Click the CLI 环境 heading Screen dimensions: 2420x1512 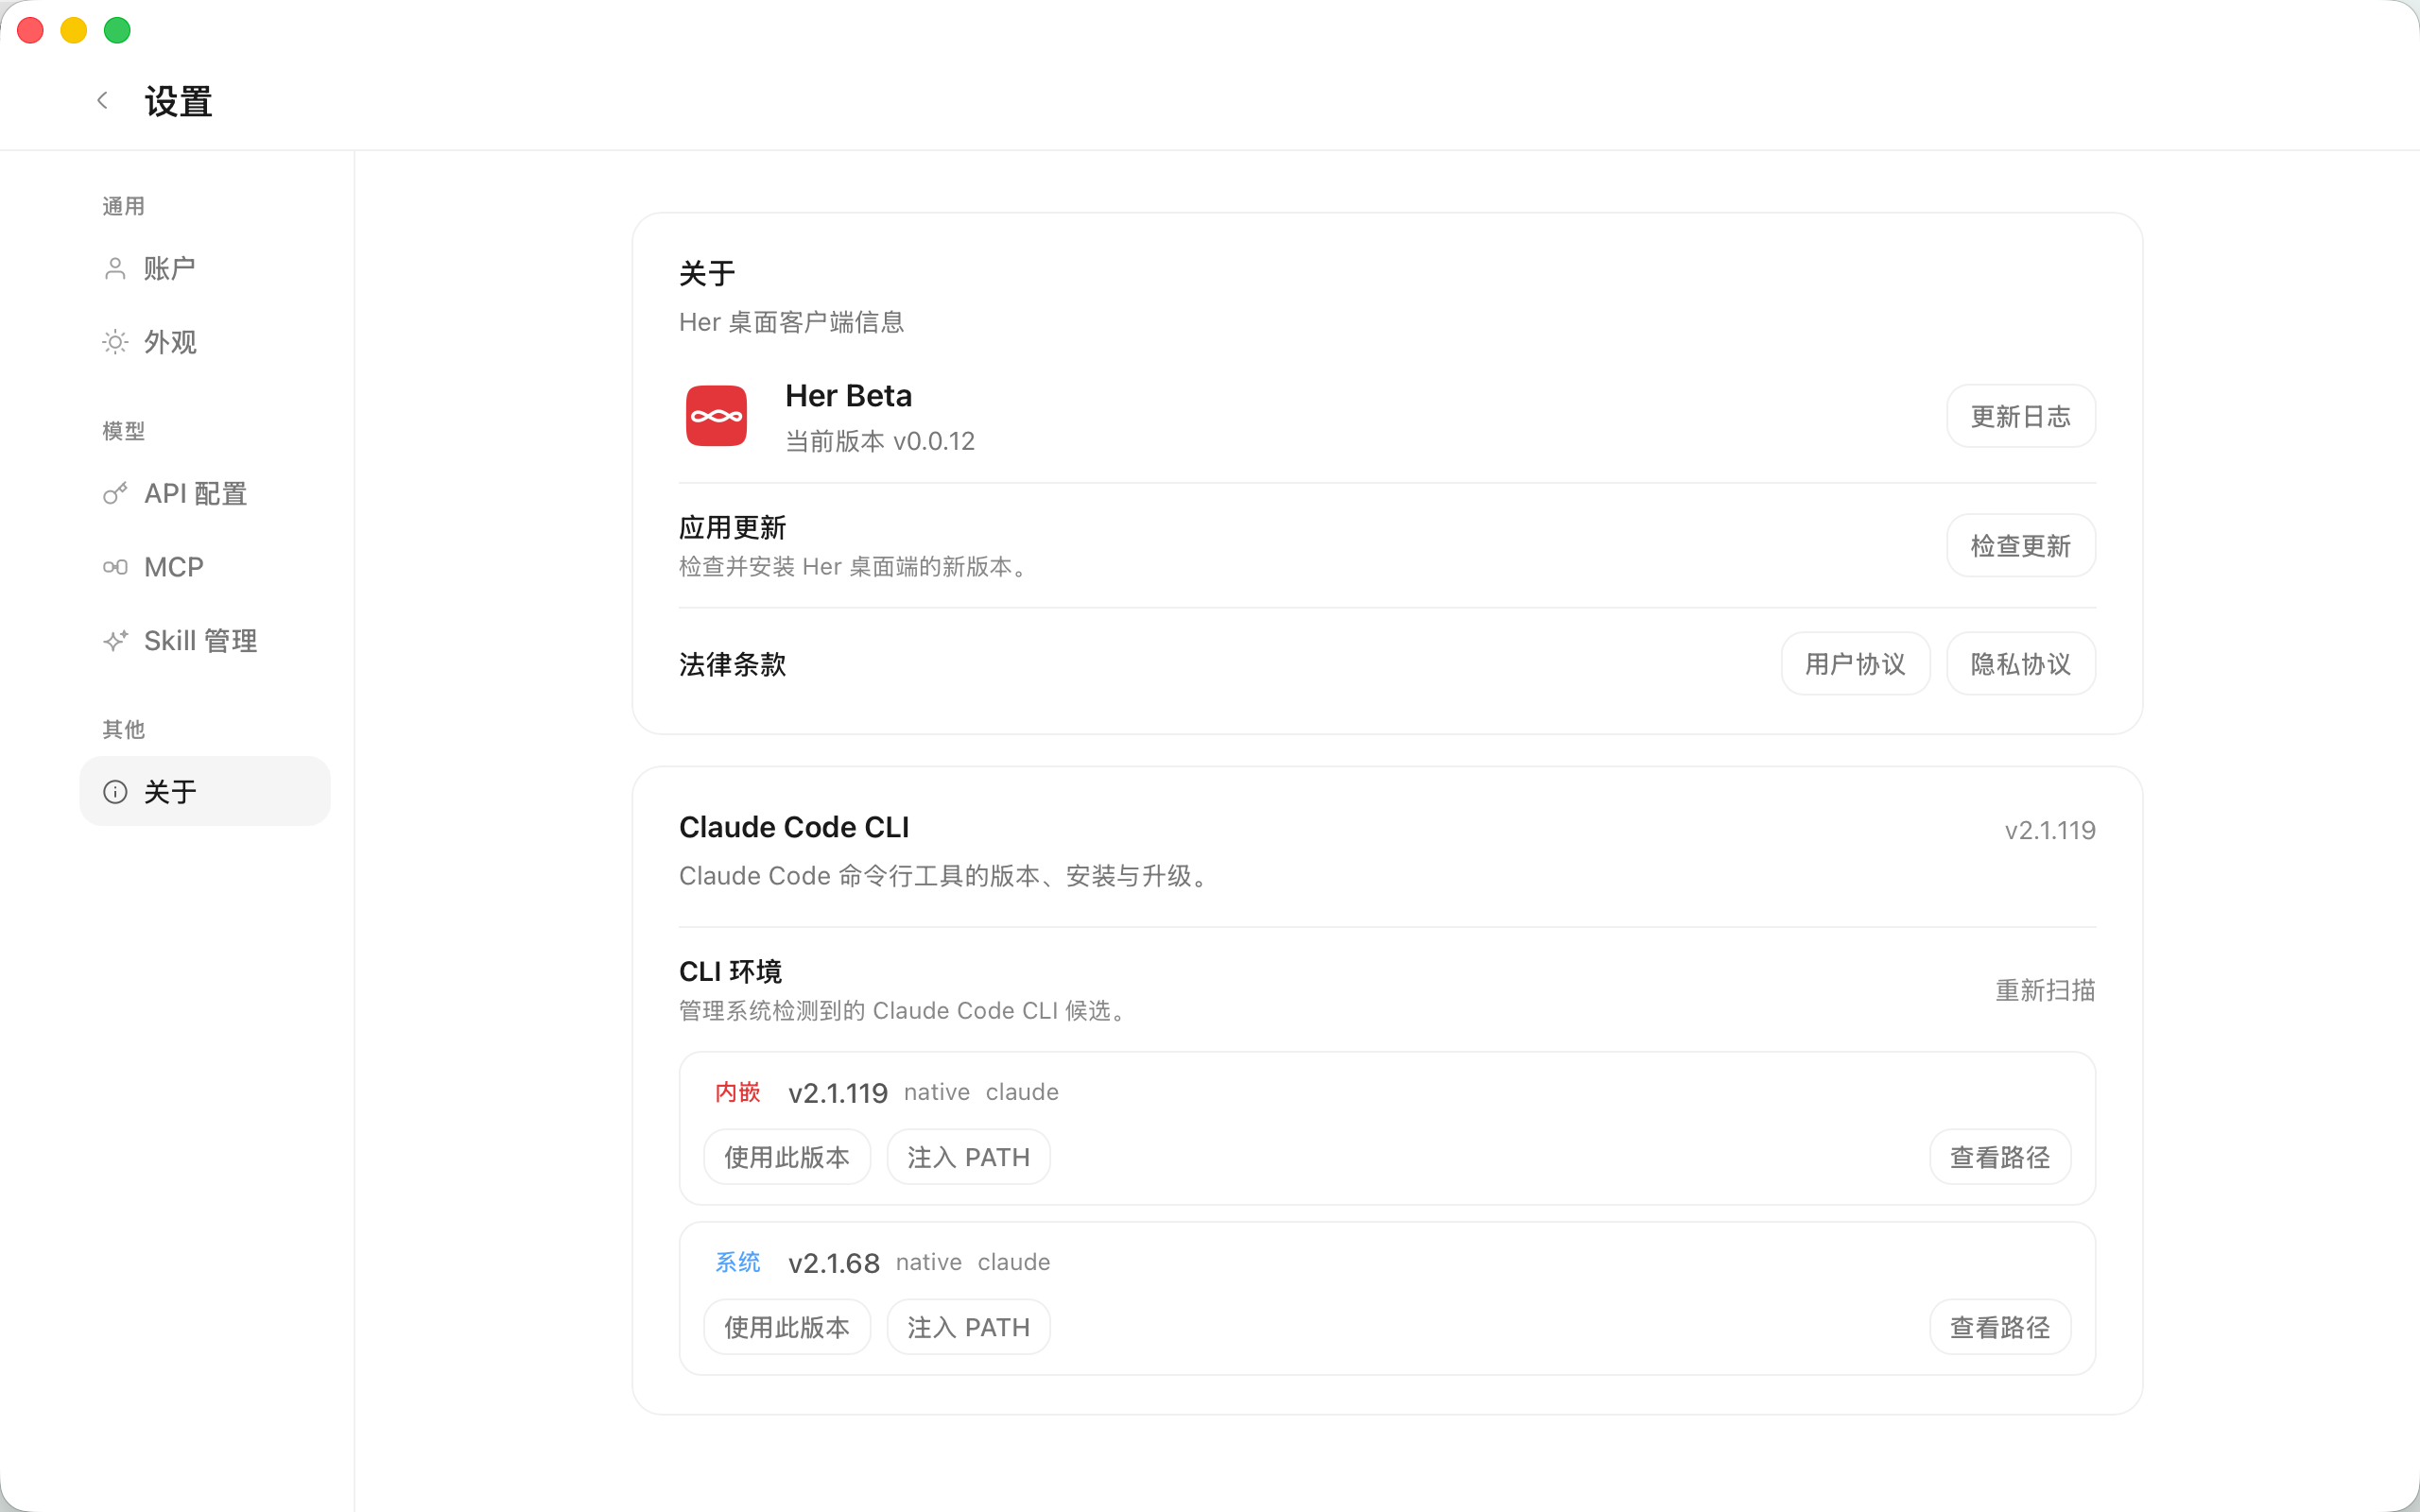click(730, 971)
